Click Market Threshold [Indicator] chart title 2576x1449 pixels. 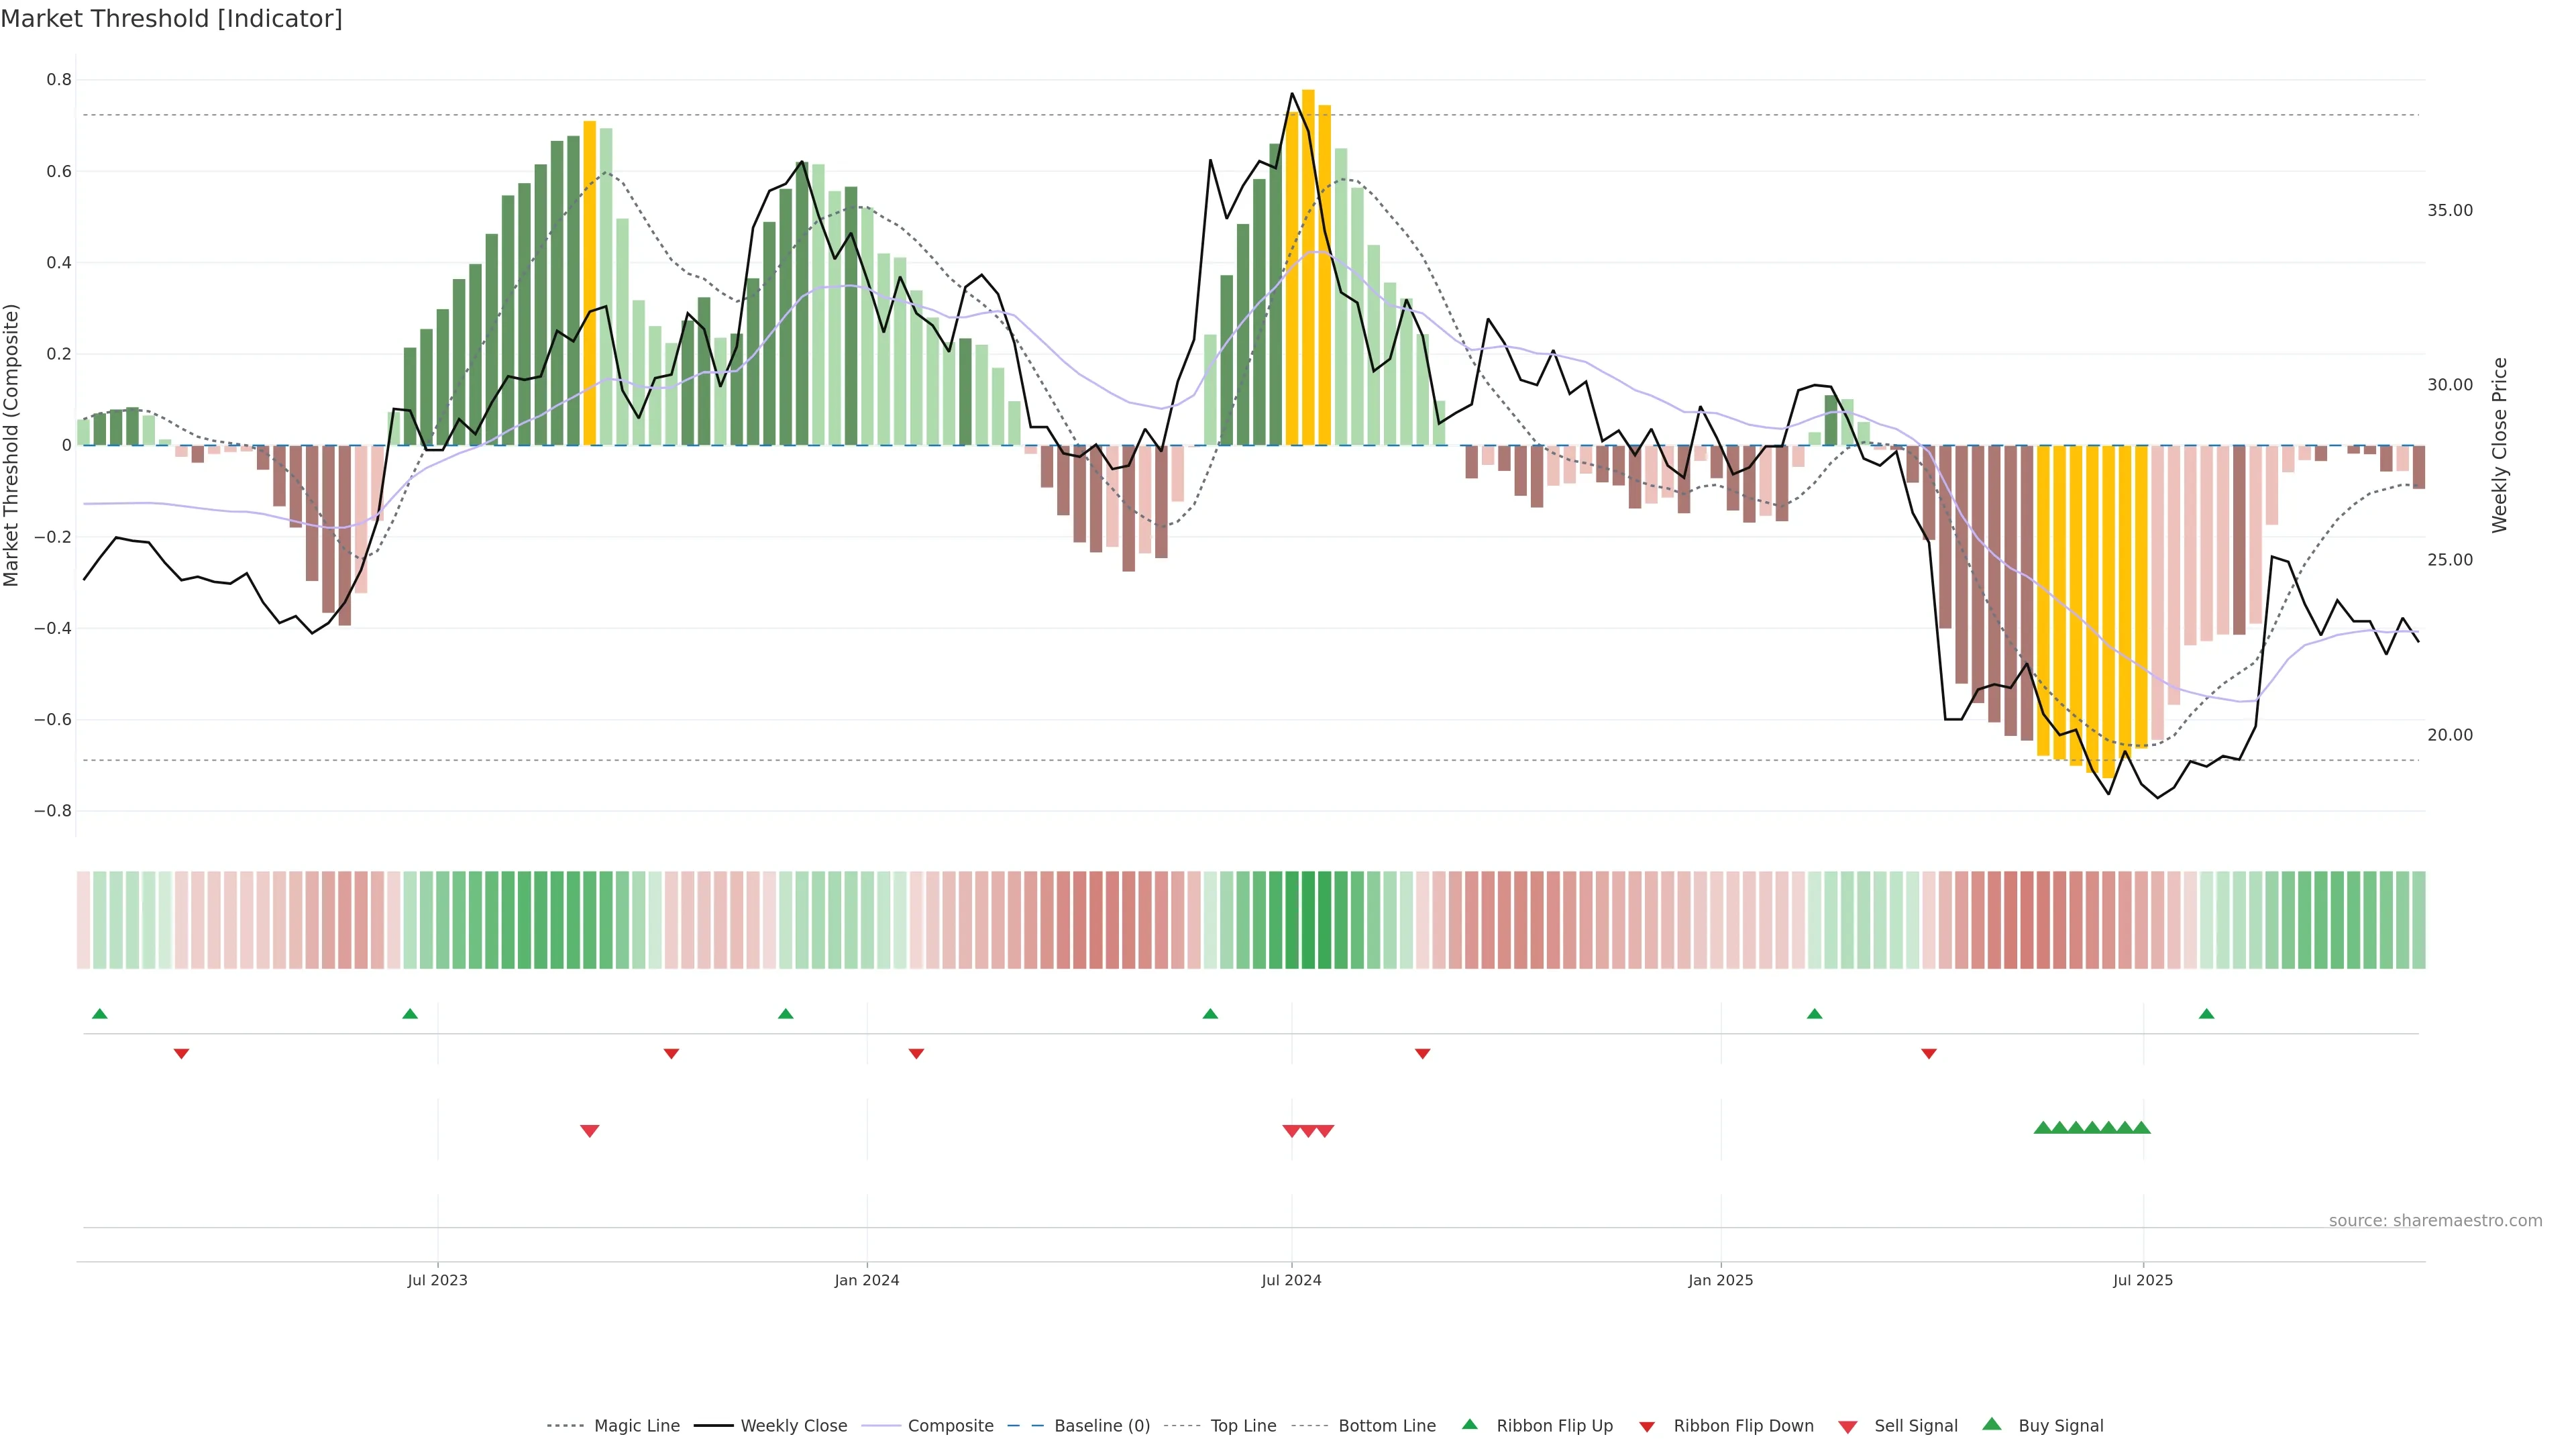click(x=171, y=19)
